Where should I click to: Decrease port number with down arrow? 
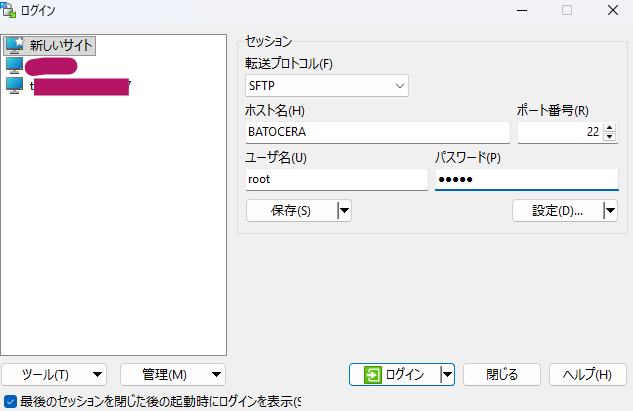[610, 137]
